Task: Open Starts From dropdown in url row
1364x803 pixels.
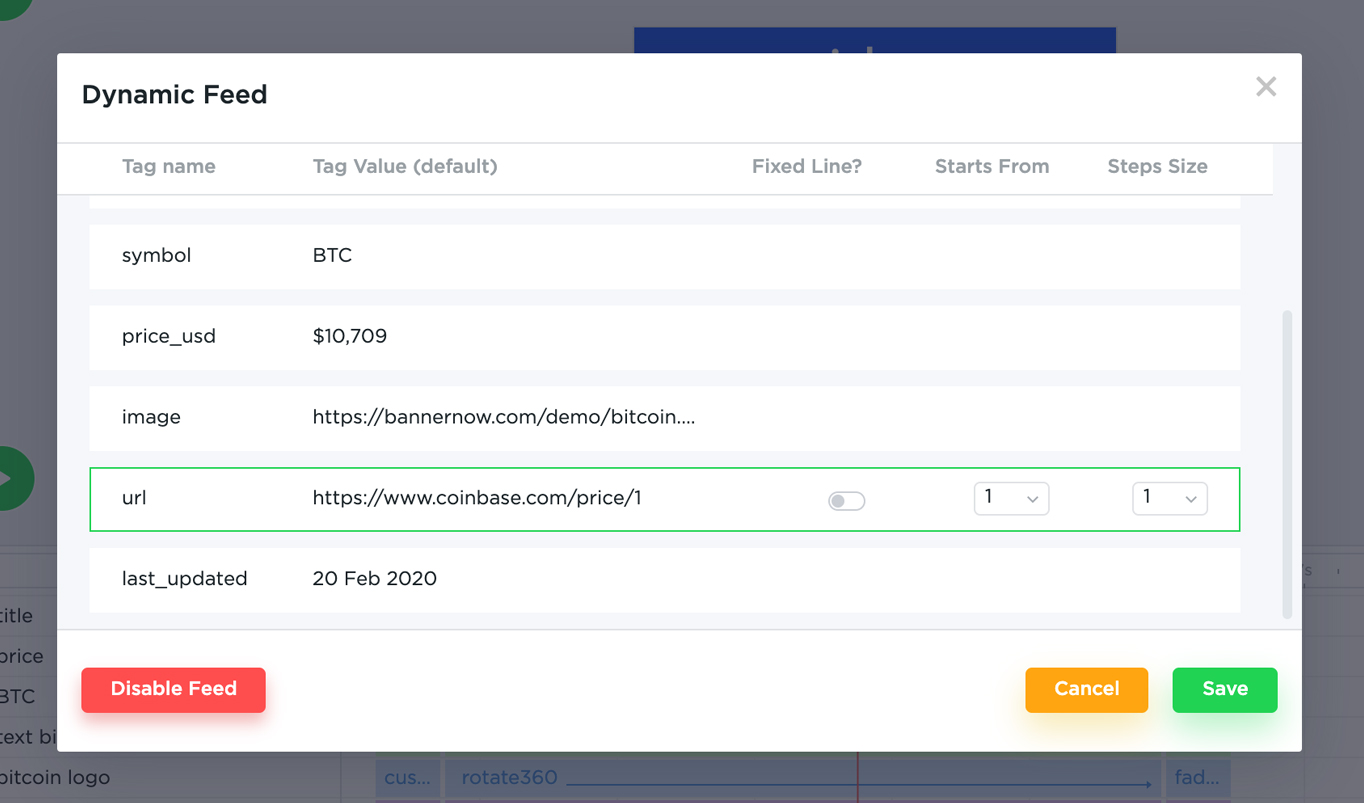Action: coord(1011,498)
